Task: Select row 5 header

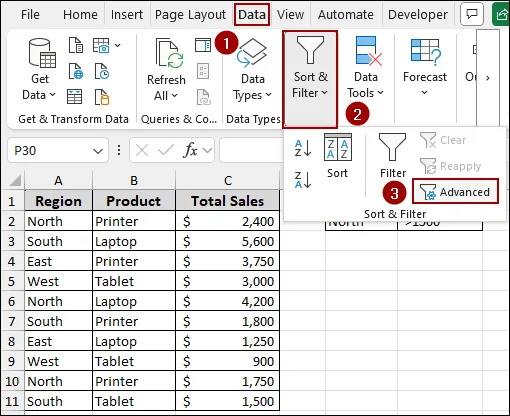Action: pos(12,281)
